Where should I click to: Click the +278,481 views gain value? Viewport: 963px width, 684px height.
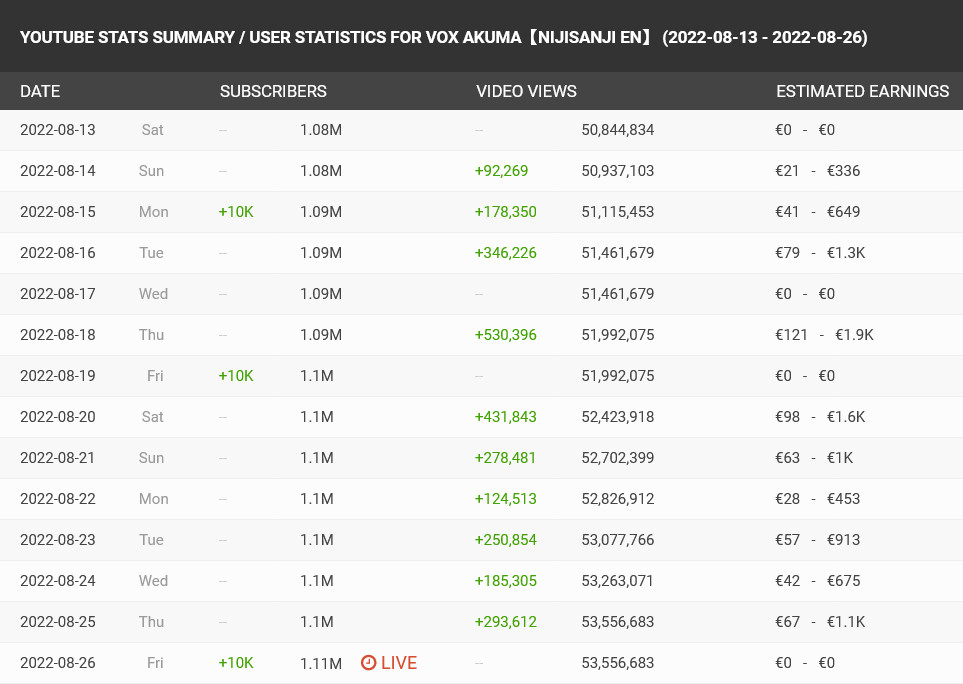coord(505,458)
